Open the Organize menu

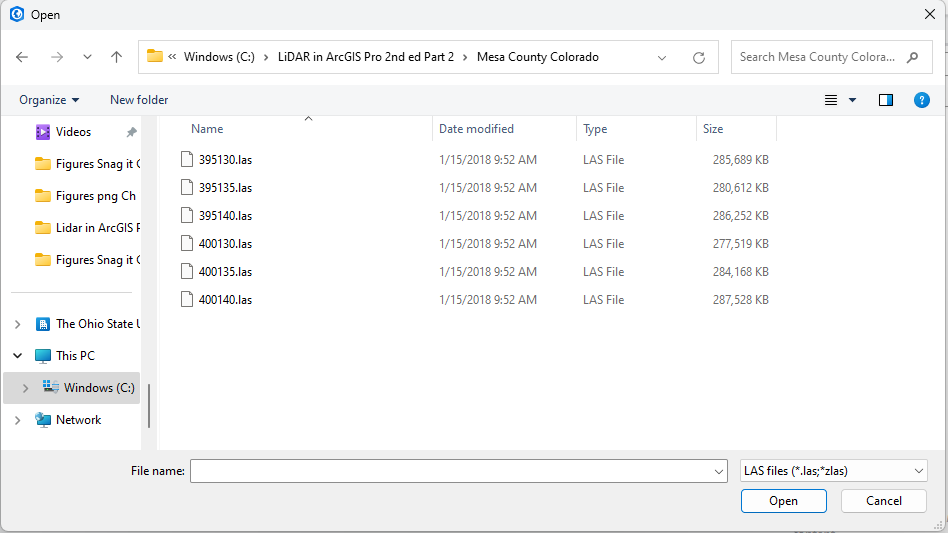click(x=49, y=100)
